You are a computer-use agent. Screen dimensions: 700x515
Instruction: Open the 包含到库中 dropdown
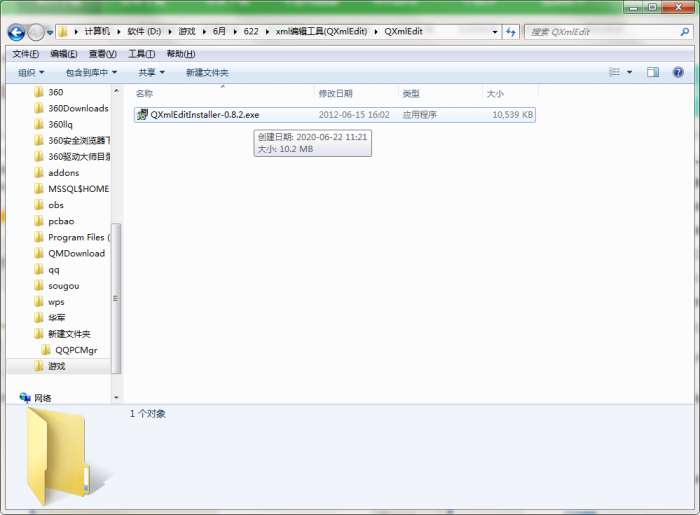[x=91, y=72]
